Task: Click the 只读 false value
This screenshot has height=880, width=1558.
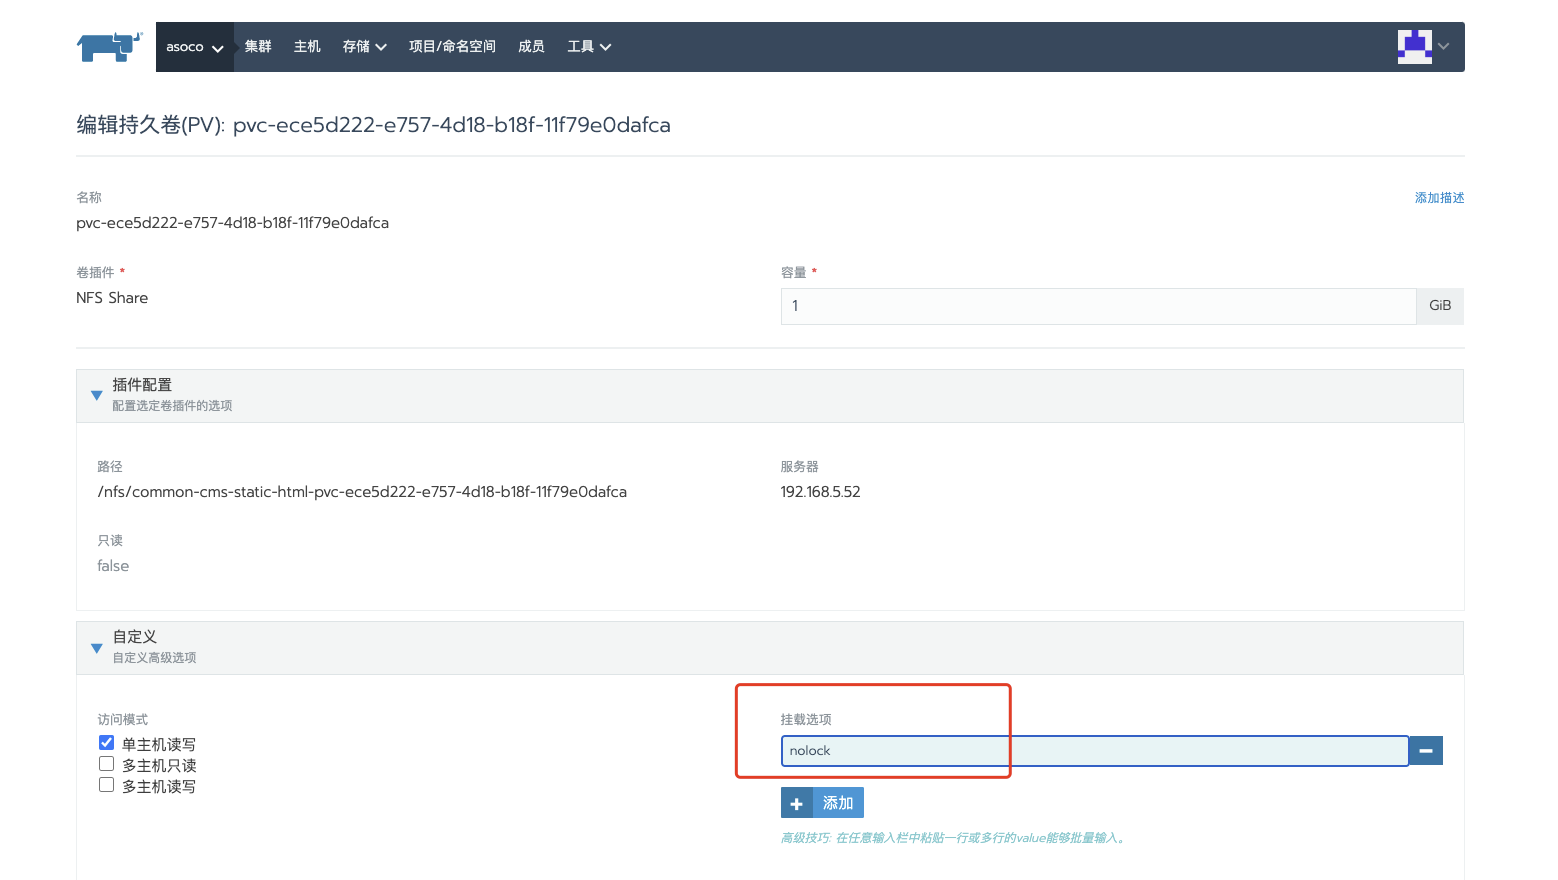Action: (113, 566)
